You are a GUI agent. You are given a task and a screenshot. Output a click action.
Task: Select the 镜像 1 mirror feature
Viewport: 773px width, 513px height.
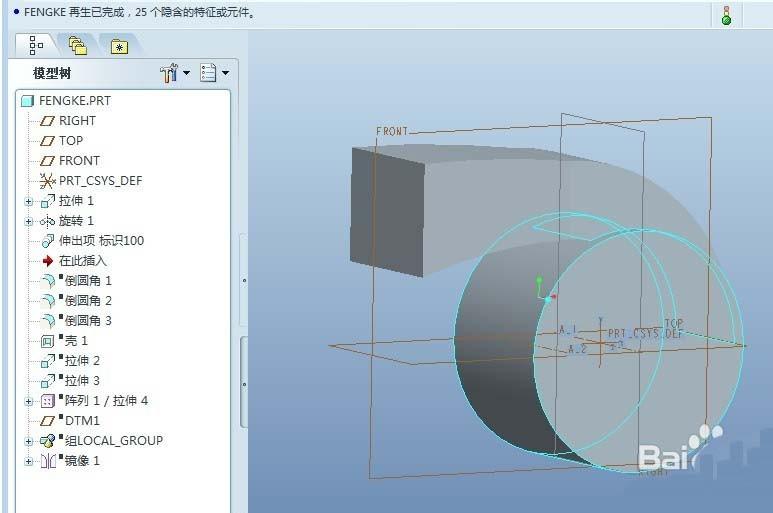pos(82,461)
